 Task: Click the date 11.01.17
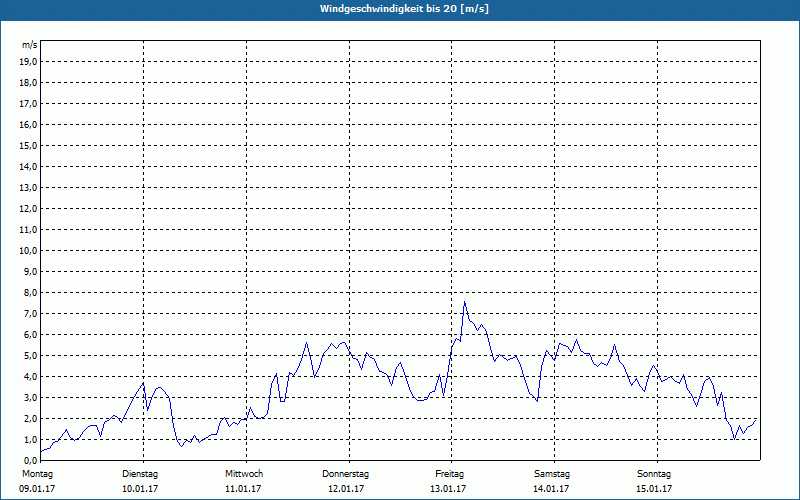pos(243,489)
